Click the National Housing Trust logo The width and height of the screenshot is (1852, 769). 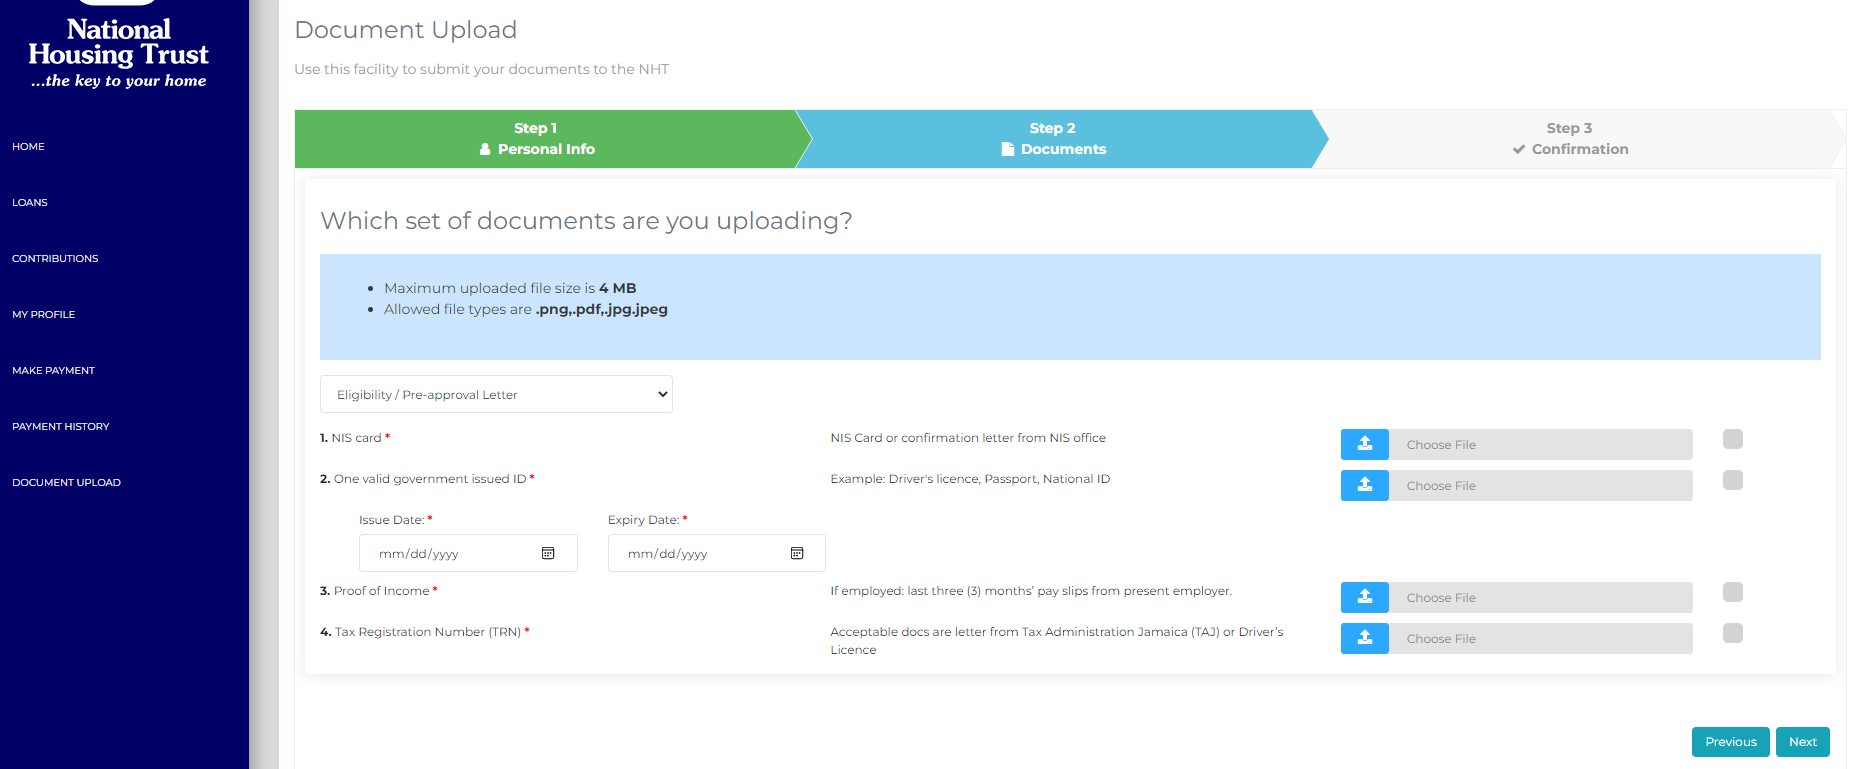[119, 52]
